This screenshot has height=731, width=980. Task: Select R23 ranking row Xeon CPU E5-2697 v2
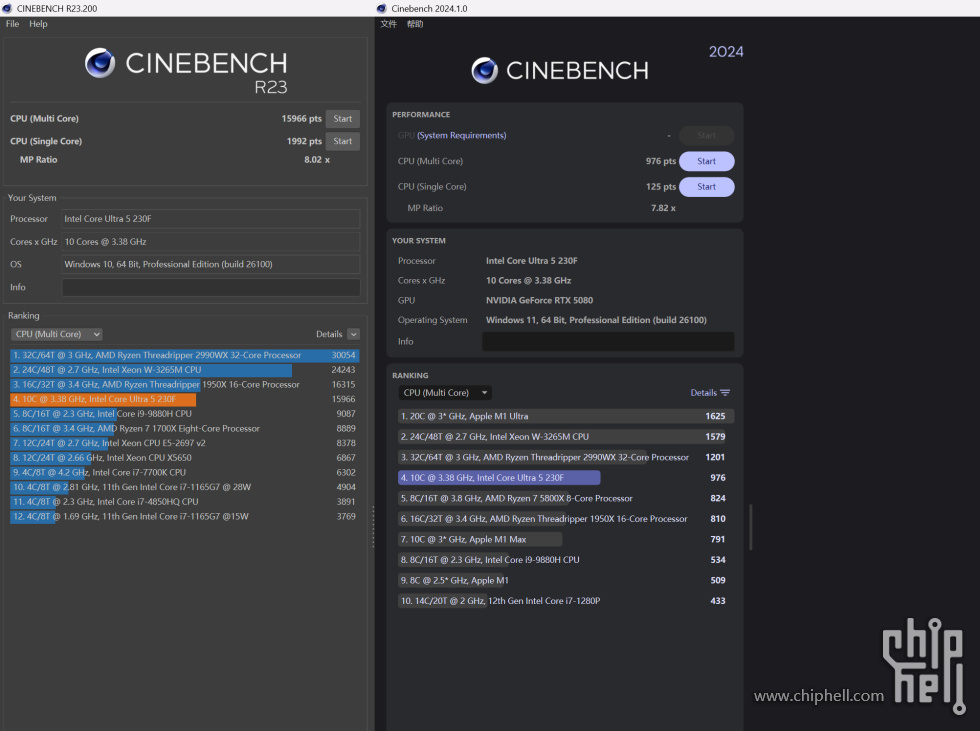coord(184,443)
